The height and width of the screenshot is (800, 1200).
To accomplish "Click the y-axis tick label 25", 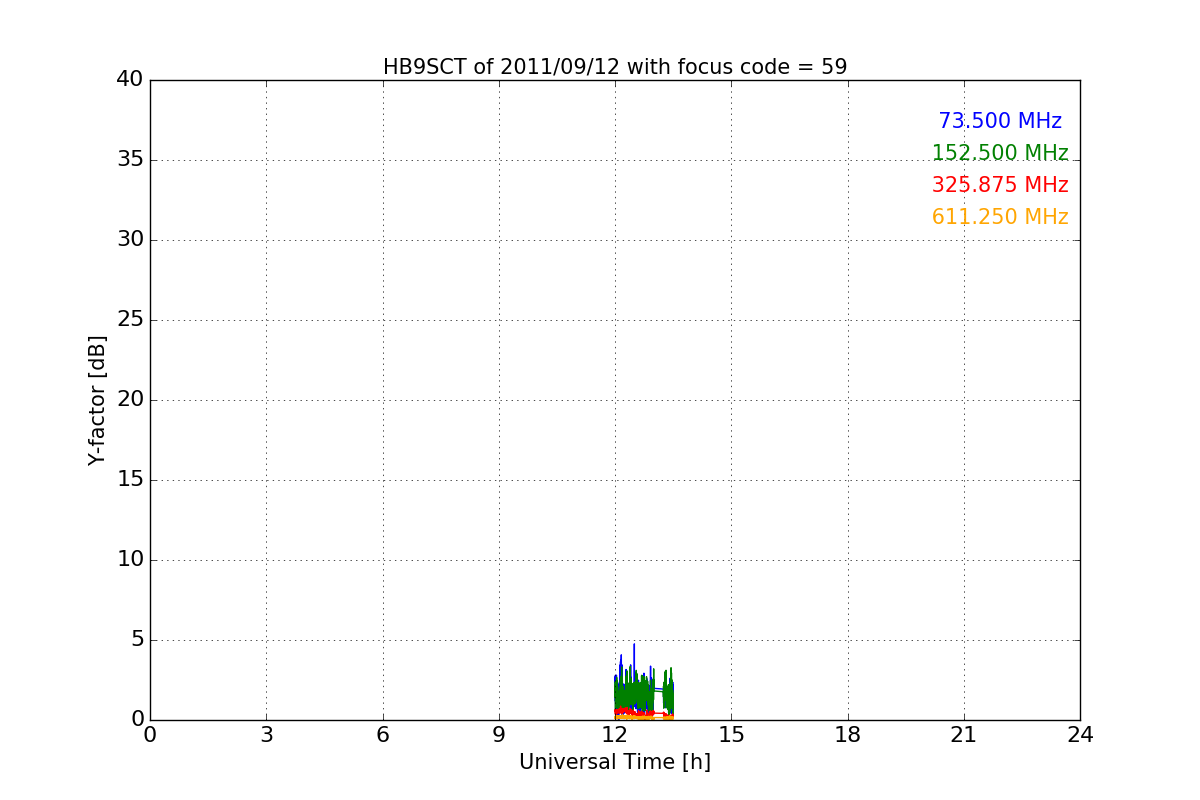I will [x=130, y=320].
